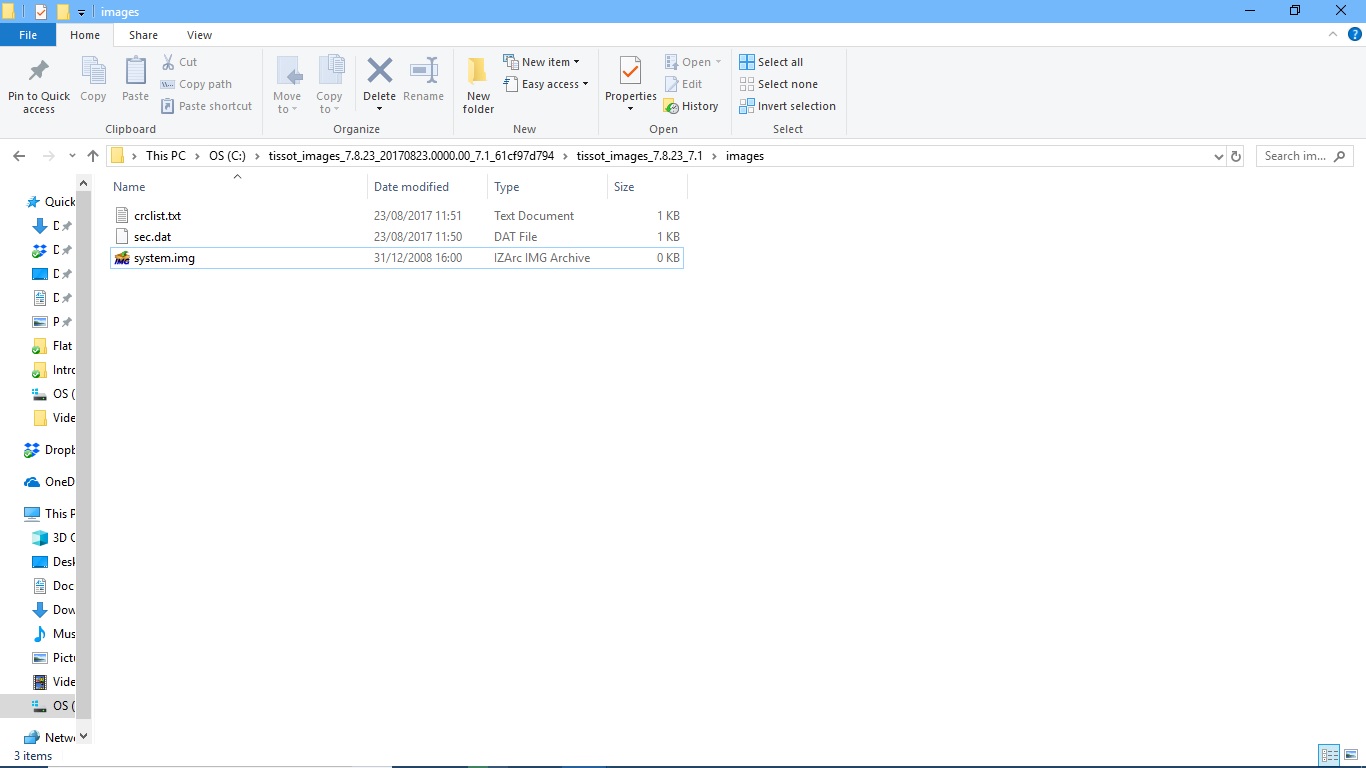The height and width of the screenshot is (768, 1366).
Task: Navigate up one folder with up arrow
Action: tap(93, 156)
